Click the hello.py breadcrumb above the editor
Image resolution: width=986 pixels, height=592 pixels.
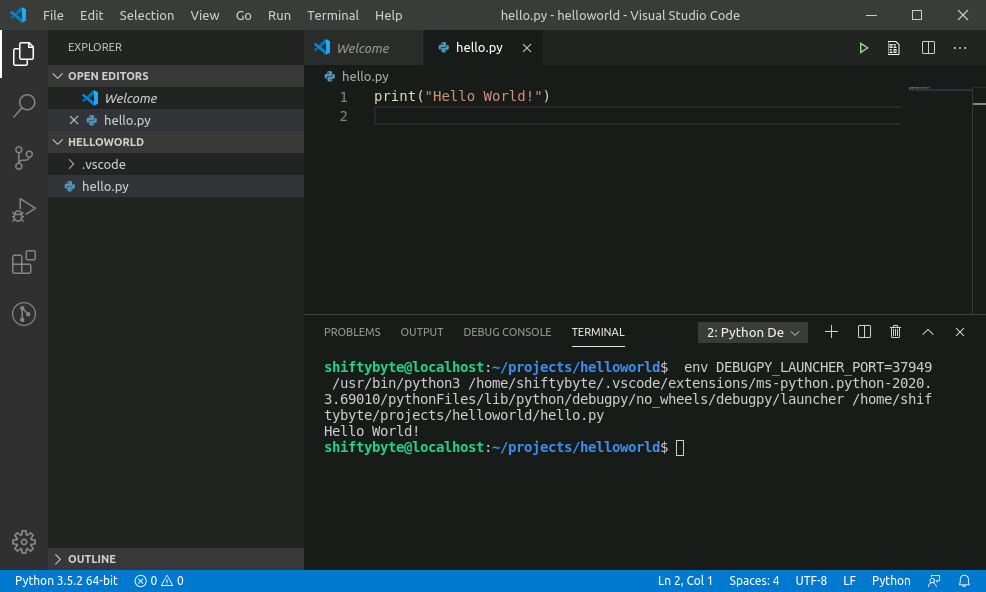tap(357, 77)
